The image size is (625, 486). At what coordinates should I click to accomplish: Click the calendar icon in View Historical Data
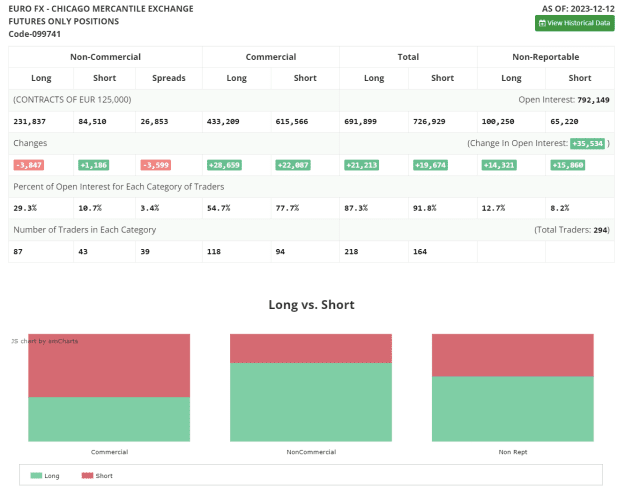pos(542,23)
